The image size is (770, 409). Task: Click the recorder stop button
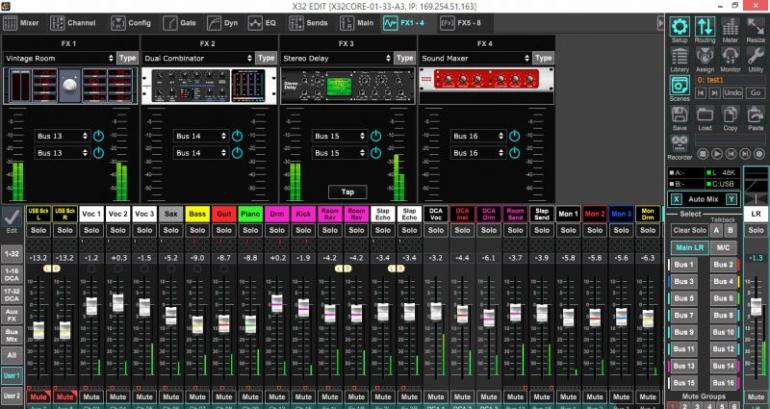[x=702, y=154]
